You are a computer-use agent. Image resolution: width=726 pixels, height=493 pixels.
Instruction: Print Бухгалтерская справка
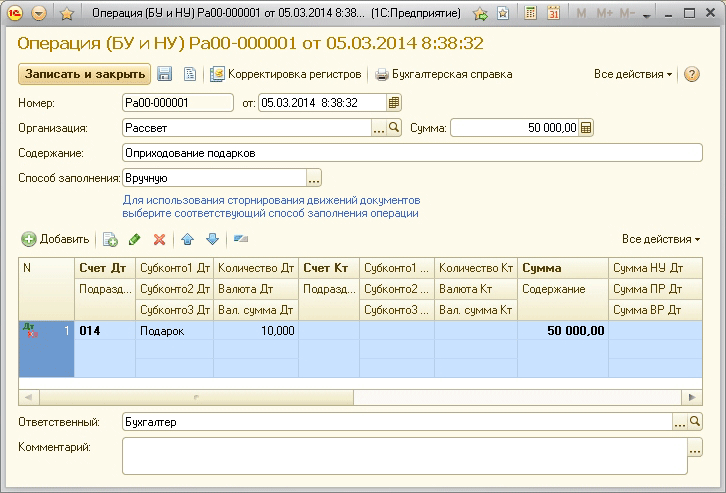tap(444, 74)
